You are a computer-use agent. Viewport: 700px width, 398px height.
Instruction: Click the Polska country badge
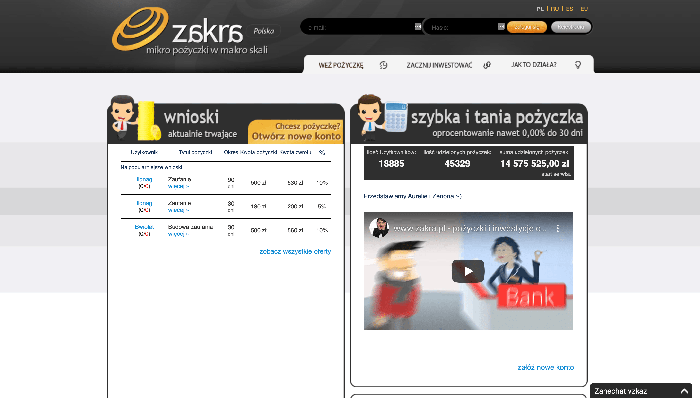pyautogui.click(x=263, y=31)
